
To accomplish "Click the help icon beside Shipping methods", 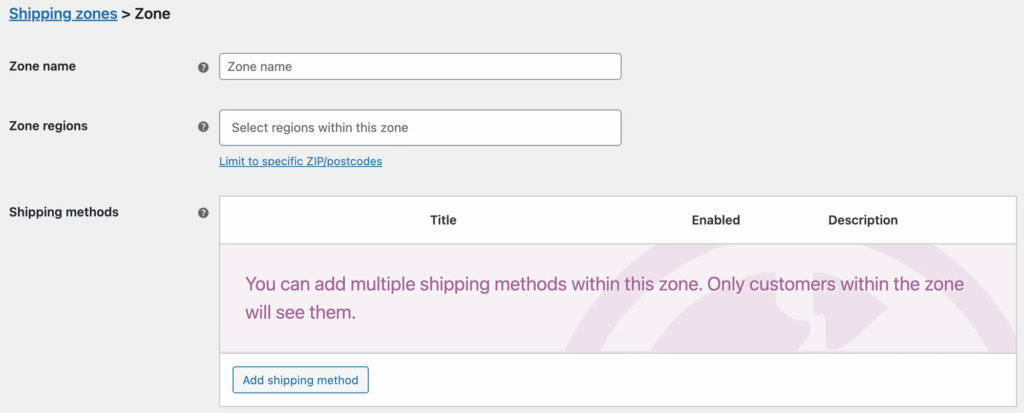I will tap(204, 213).
